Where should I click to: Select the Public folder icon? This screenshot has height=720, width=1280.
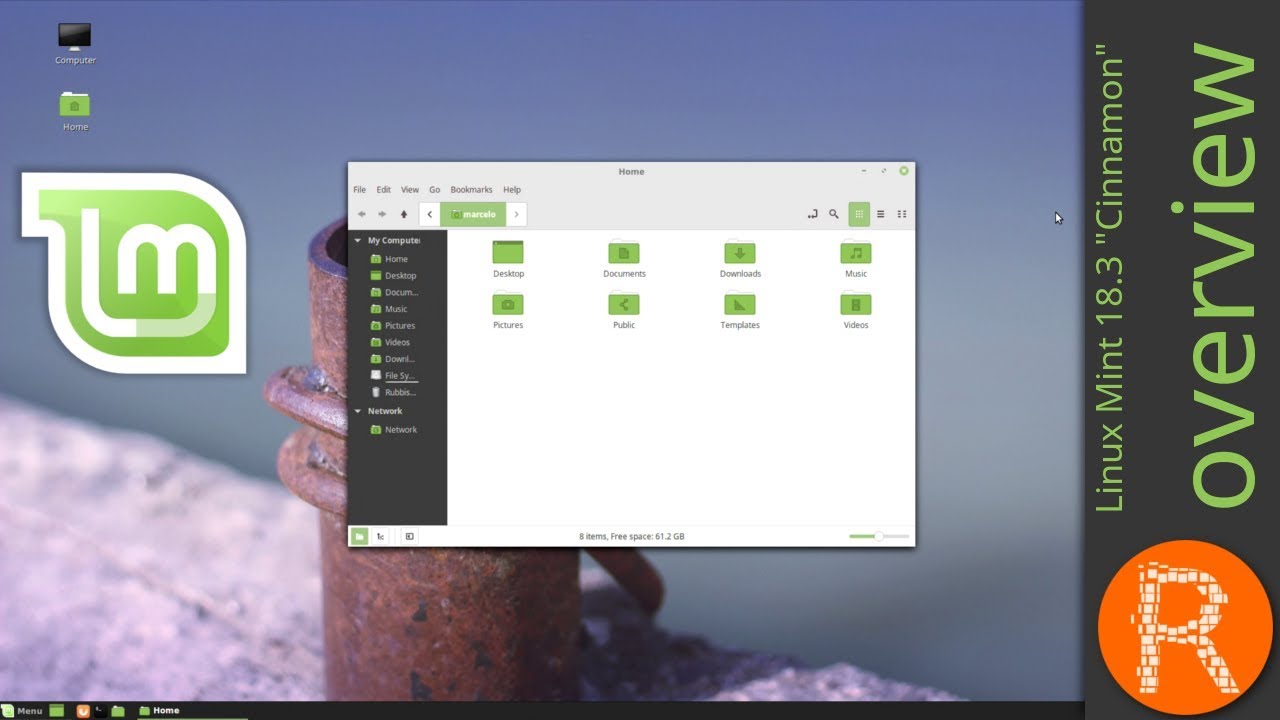click(624, 304)
